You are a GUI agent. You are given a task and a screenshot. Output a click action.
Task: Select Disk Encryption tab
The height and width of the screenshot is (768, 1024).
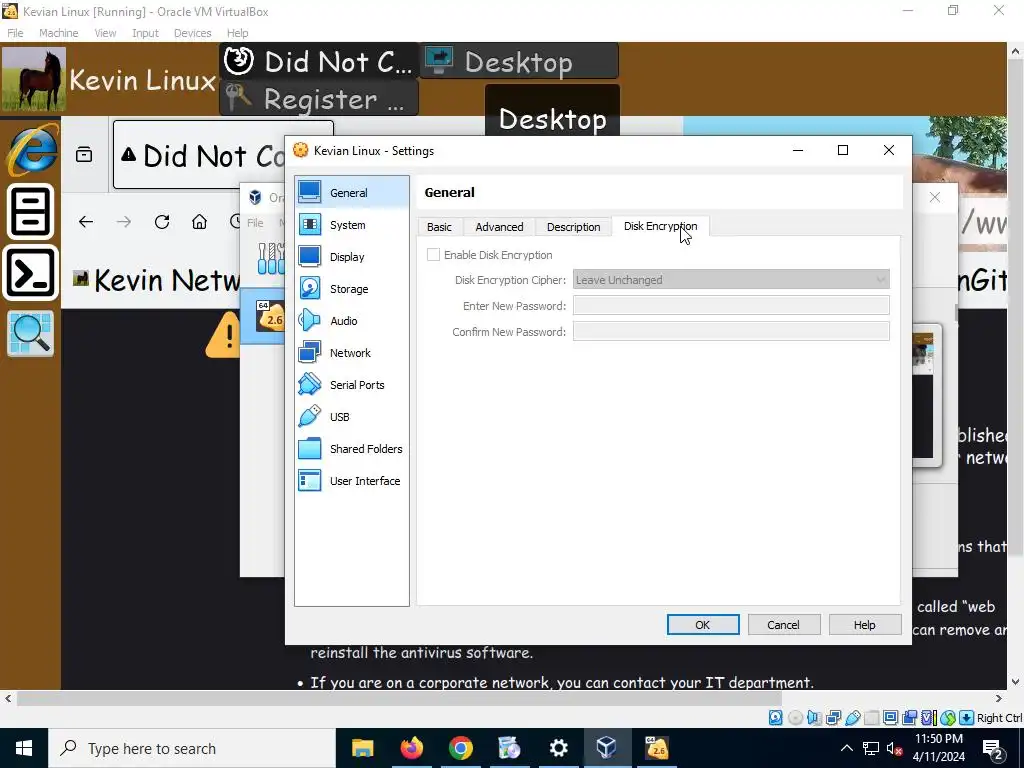click(660, 226)
